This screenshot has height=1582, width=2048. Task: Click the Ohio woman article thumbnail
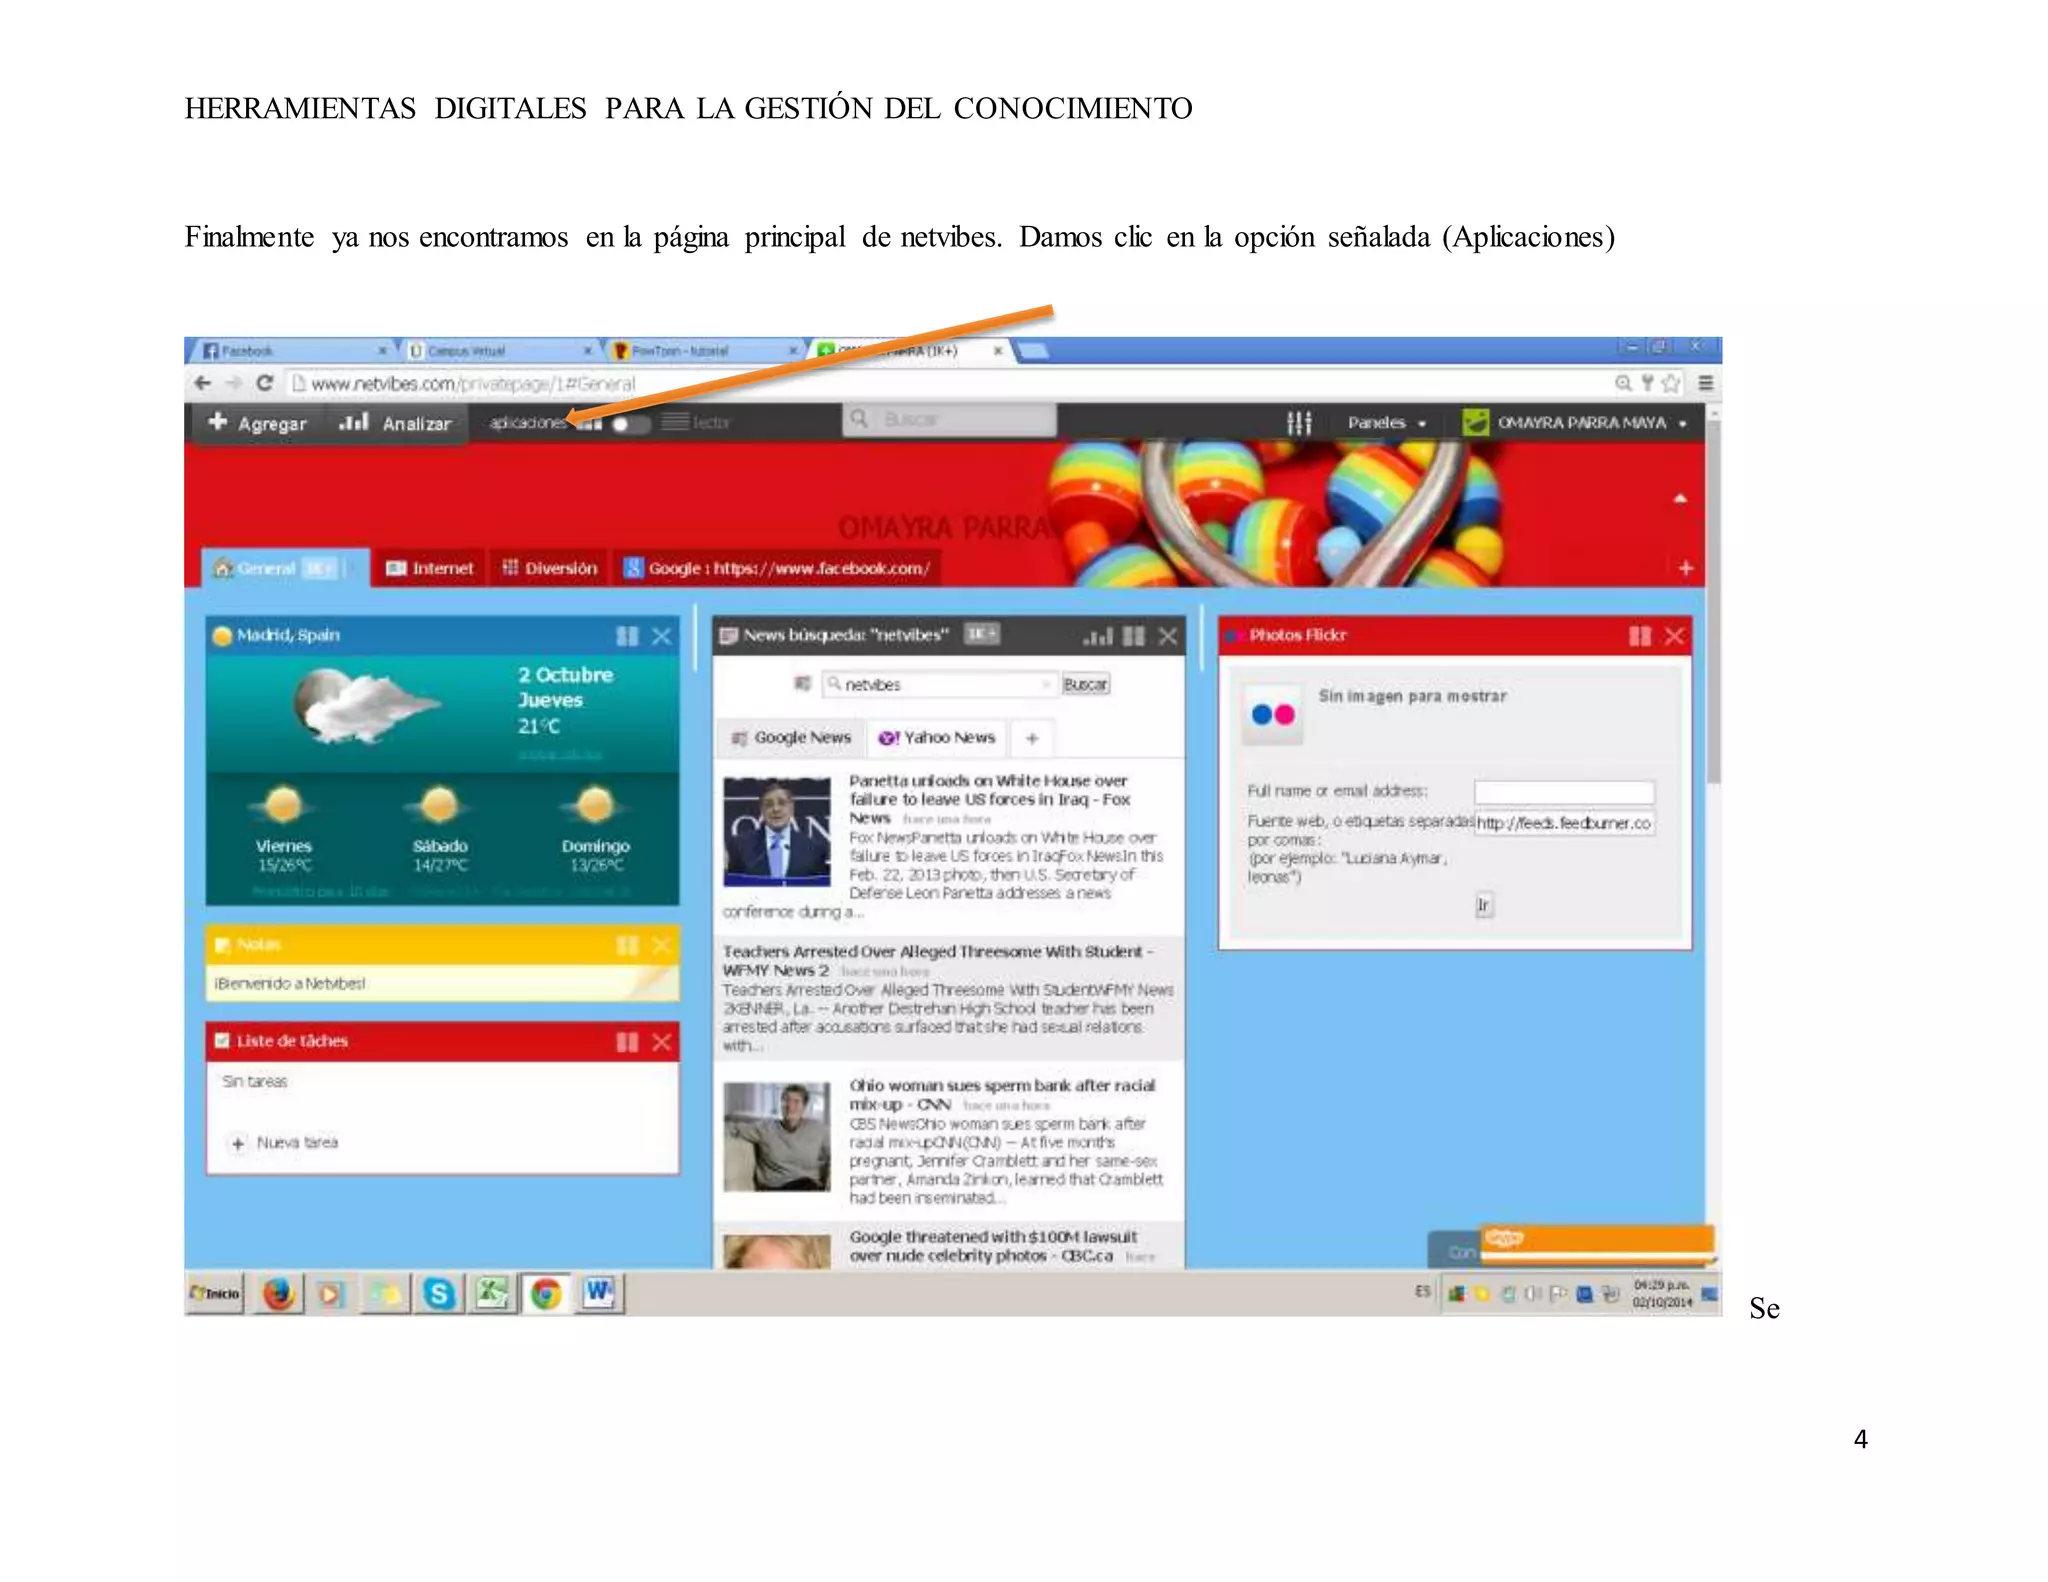click(777, 1137)
